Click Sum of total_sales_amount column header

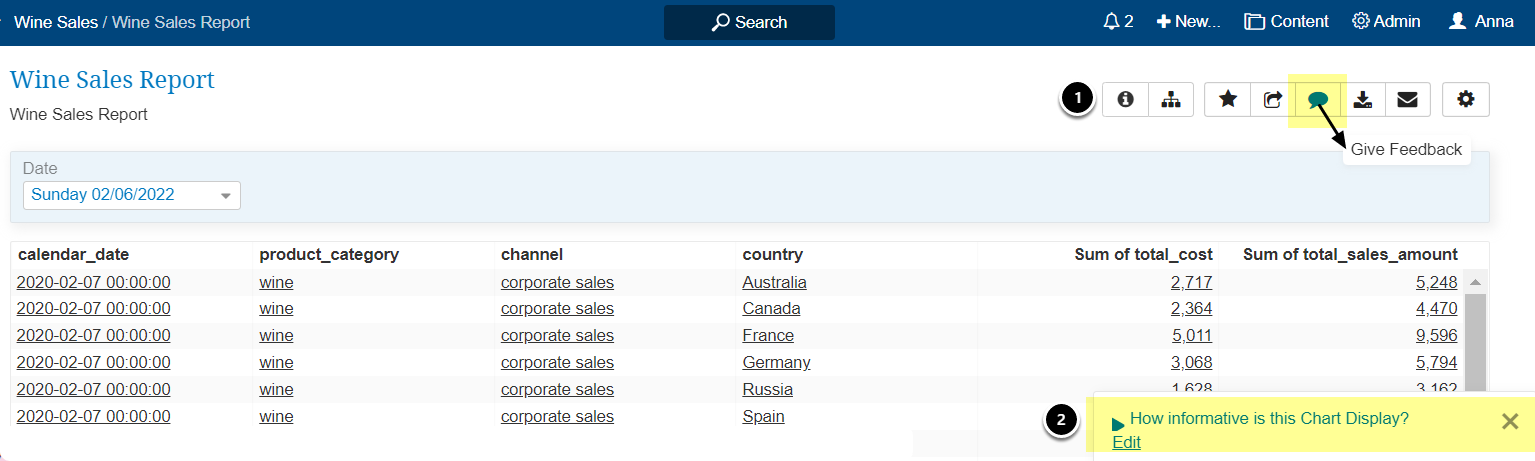click(x=1350, y=254)
